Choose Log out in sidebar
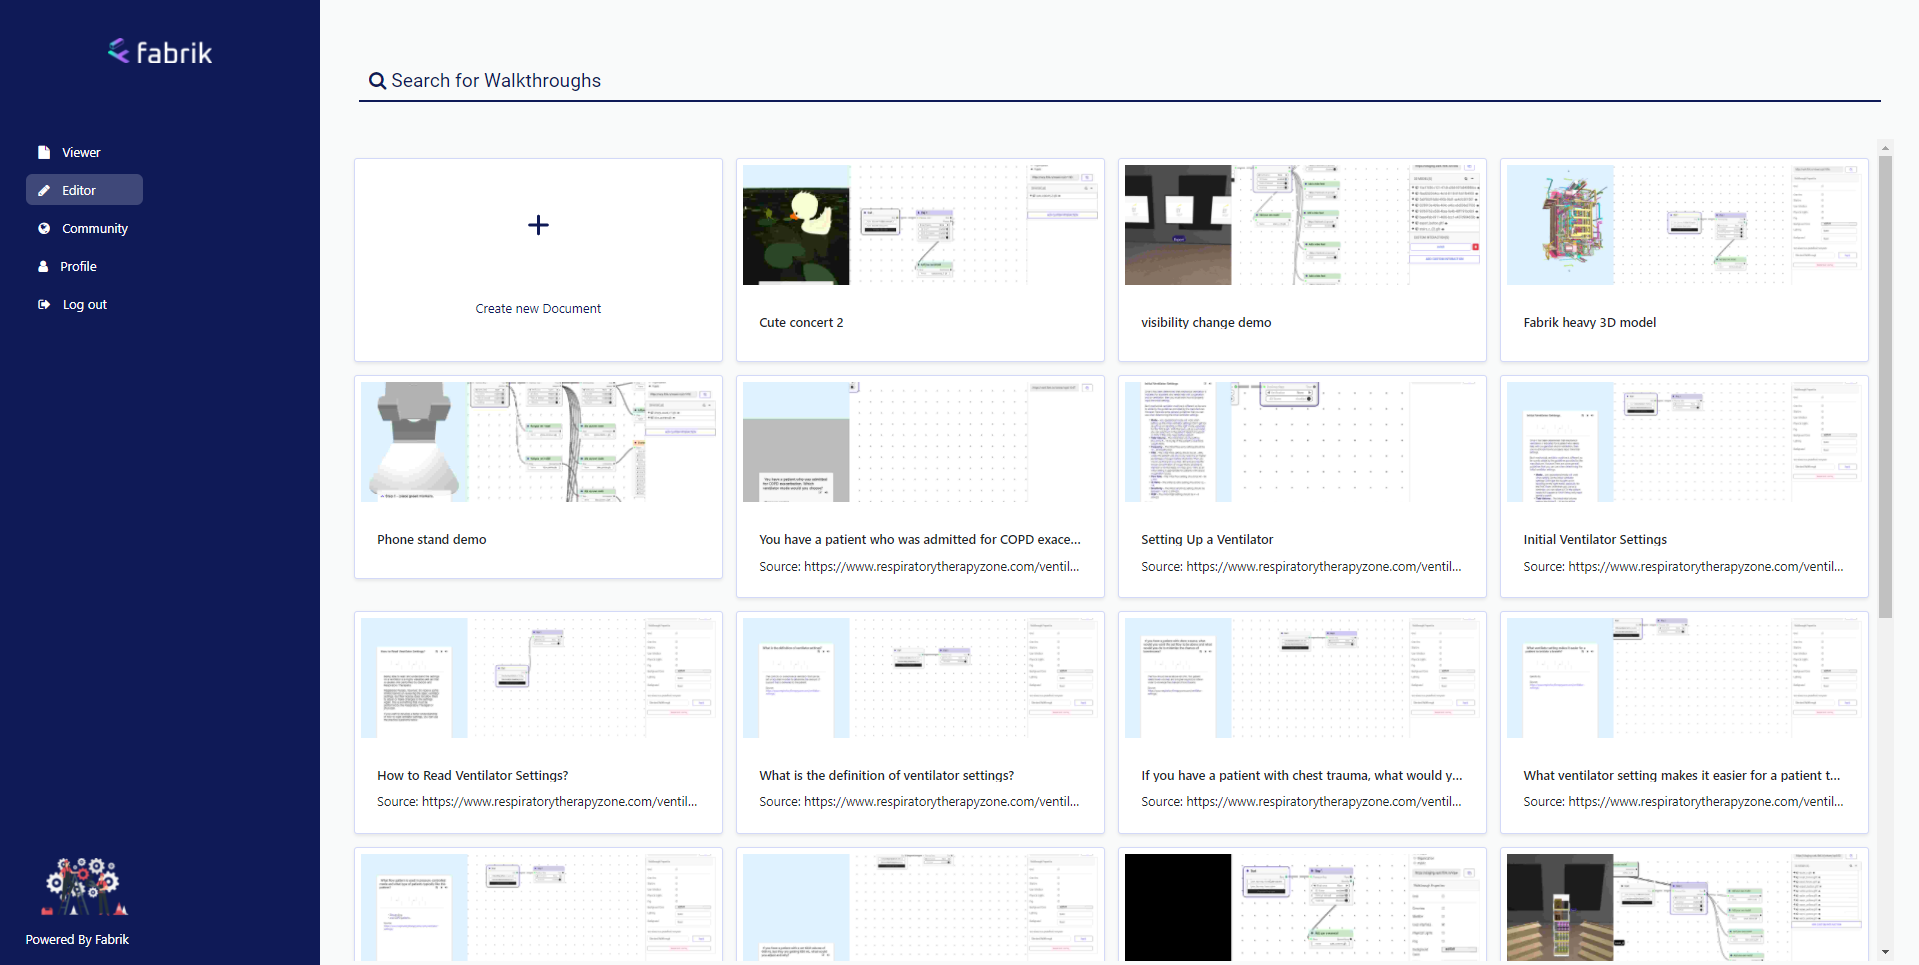 click(x=85, y=305)
